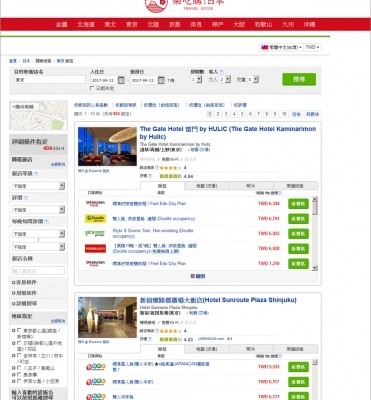Toggle the checkbox below check-in date
Image resolution: width=371 pixels, height=400 pixels.
point(92,88)
